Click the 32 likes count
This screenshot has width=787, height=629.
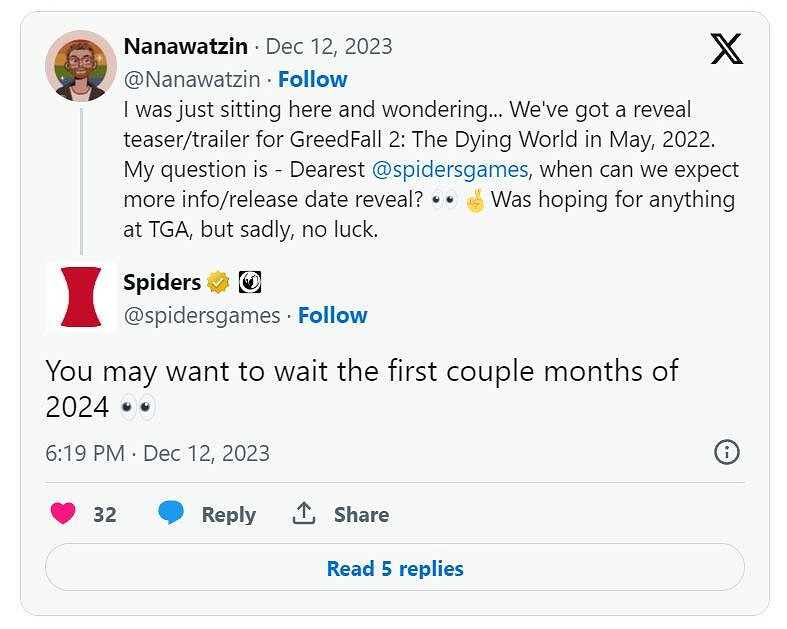[105, 514]
